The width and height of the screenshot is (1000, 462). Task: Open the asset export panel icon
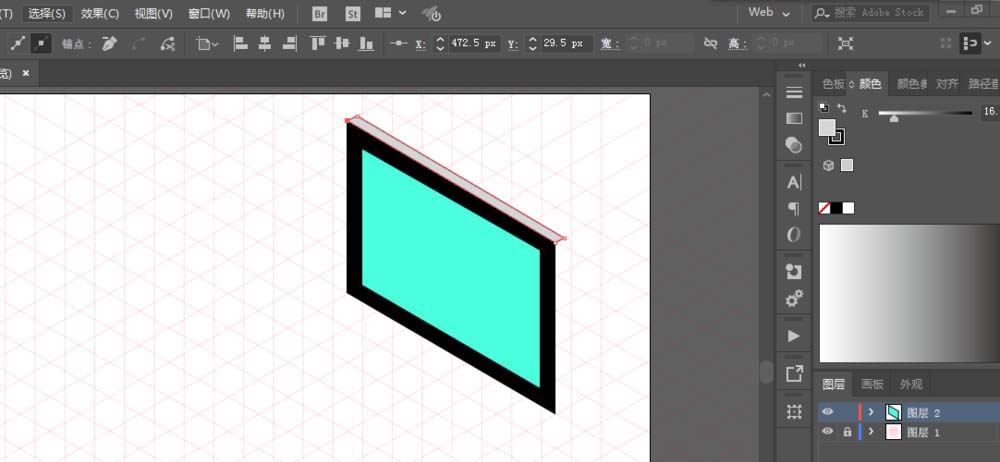(794, 374)
